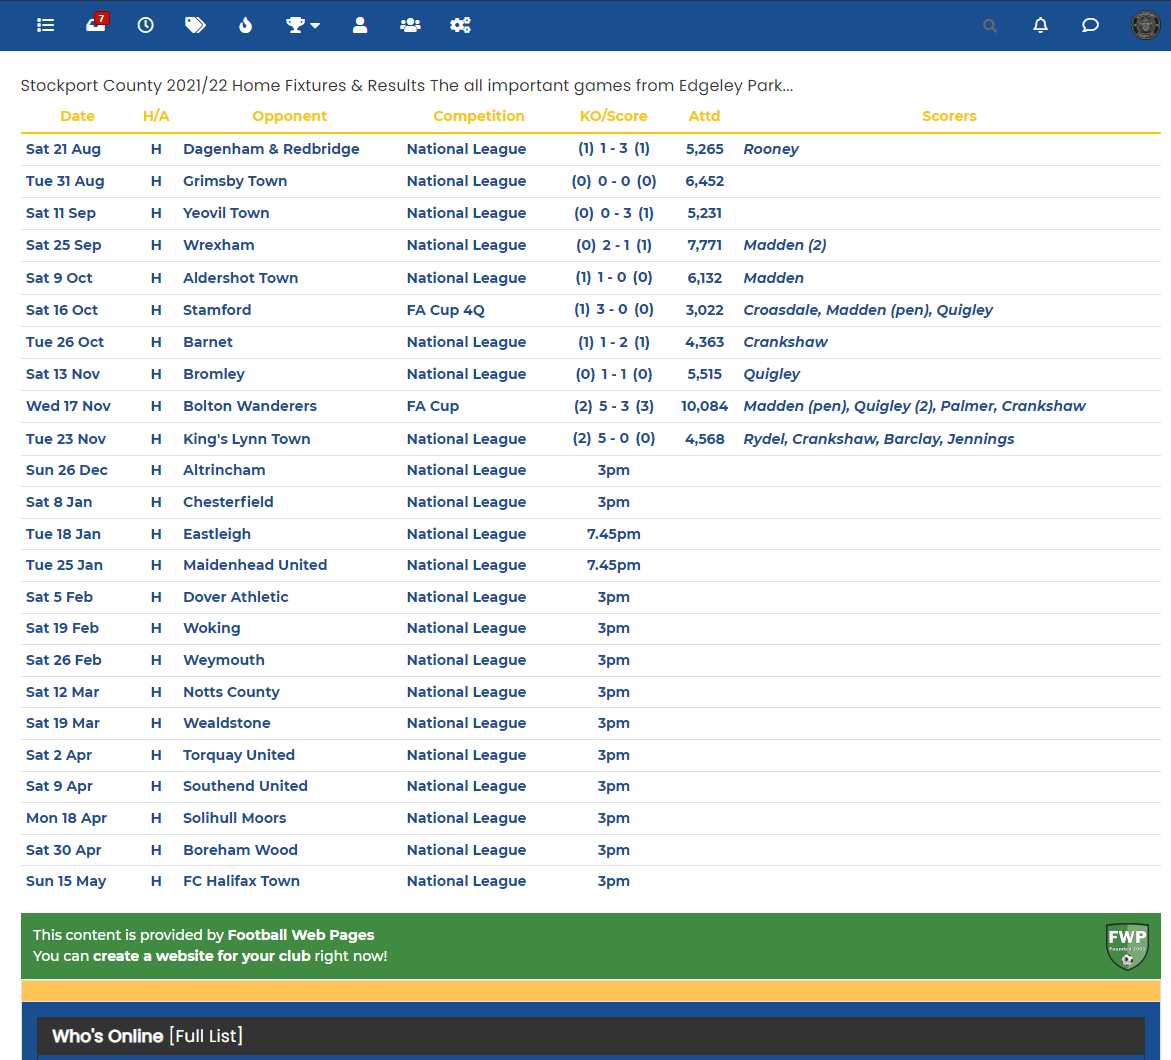Click the user avatar in top bar
Screen dimensions: 1171x1060
pyautogui.click(x=1146, y=25)
